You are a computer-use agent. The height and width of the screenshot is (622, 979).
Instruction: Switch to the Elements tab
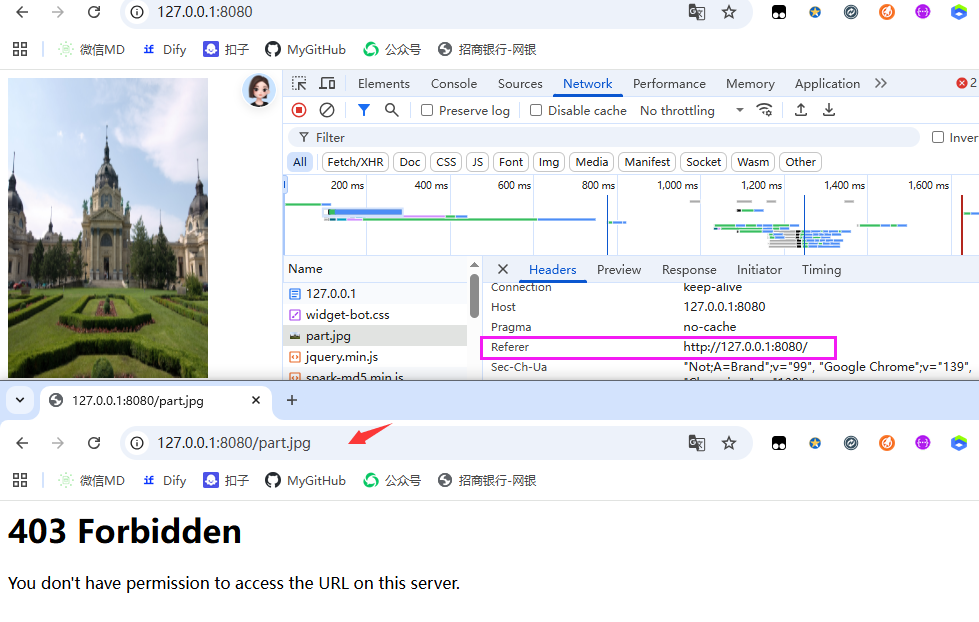point(383,84)
